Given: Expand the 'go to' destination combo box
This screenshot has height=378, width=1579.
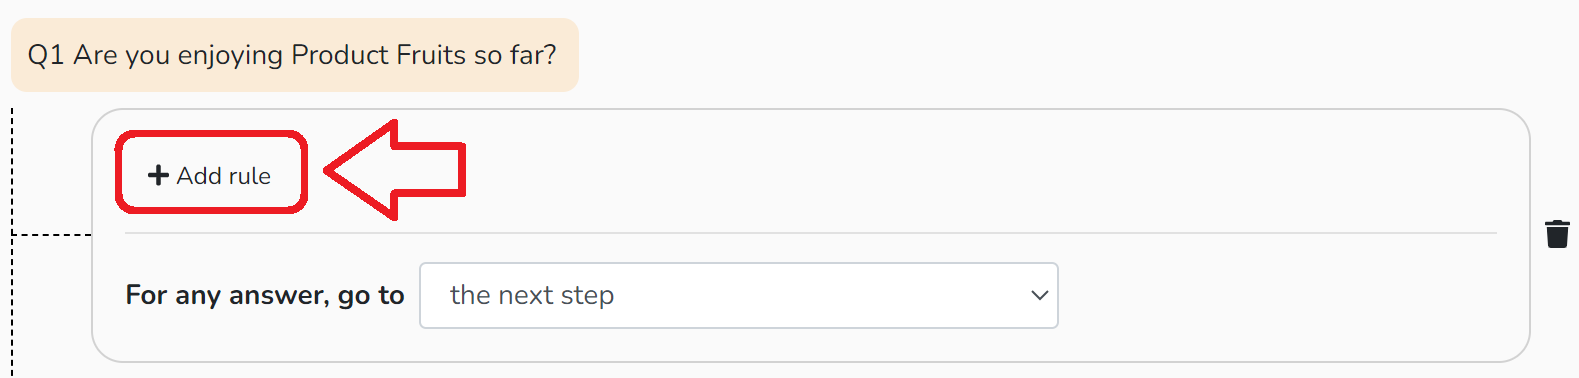Looking at the screenshot, I should (x=739, y=295).
